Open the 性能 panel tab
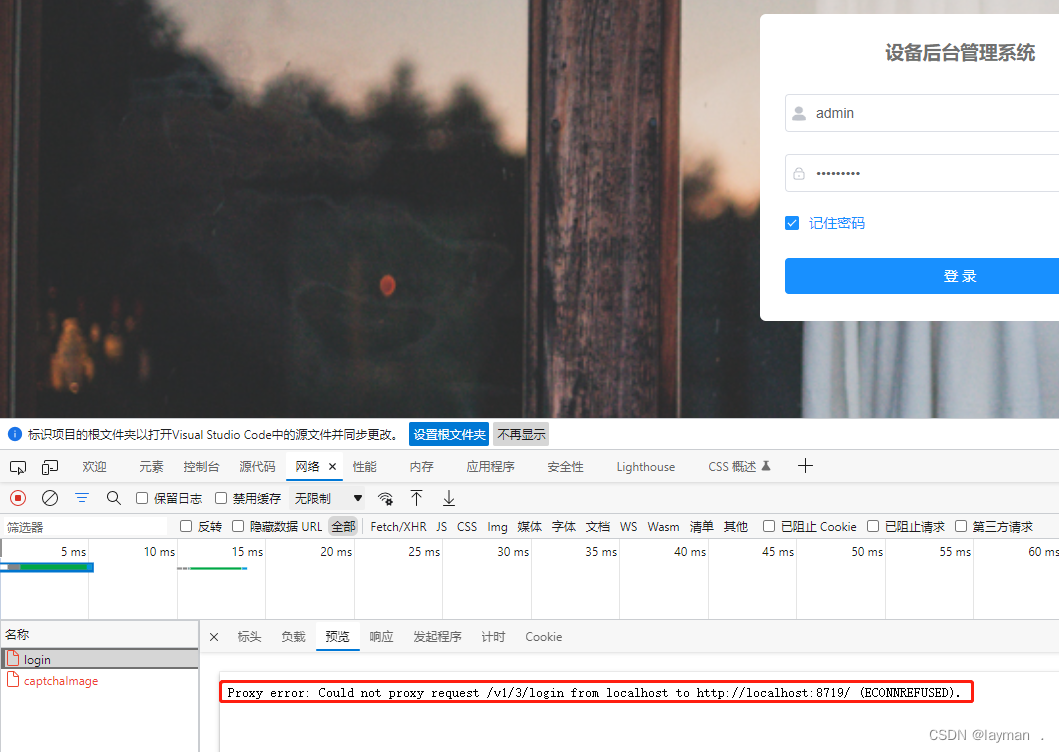Image resolution: width=1059 pixels, height=752 pixels. (x=365, y=467)
